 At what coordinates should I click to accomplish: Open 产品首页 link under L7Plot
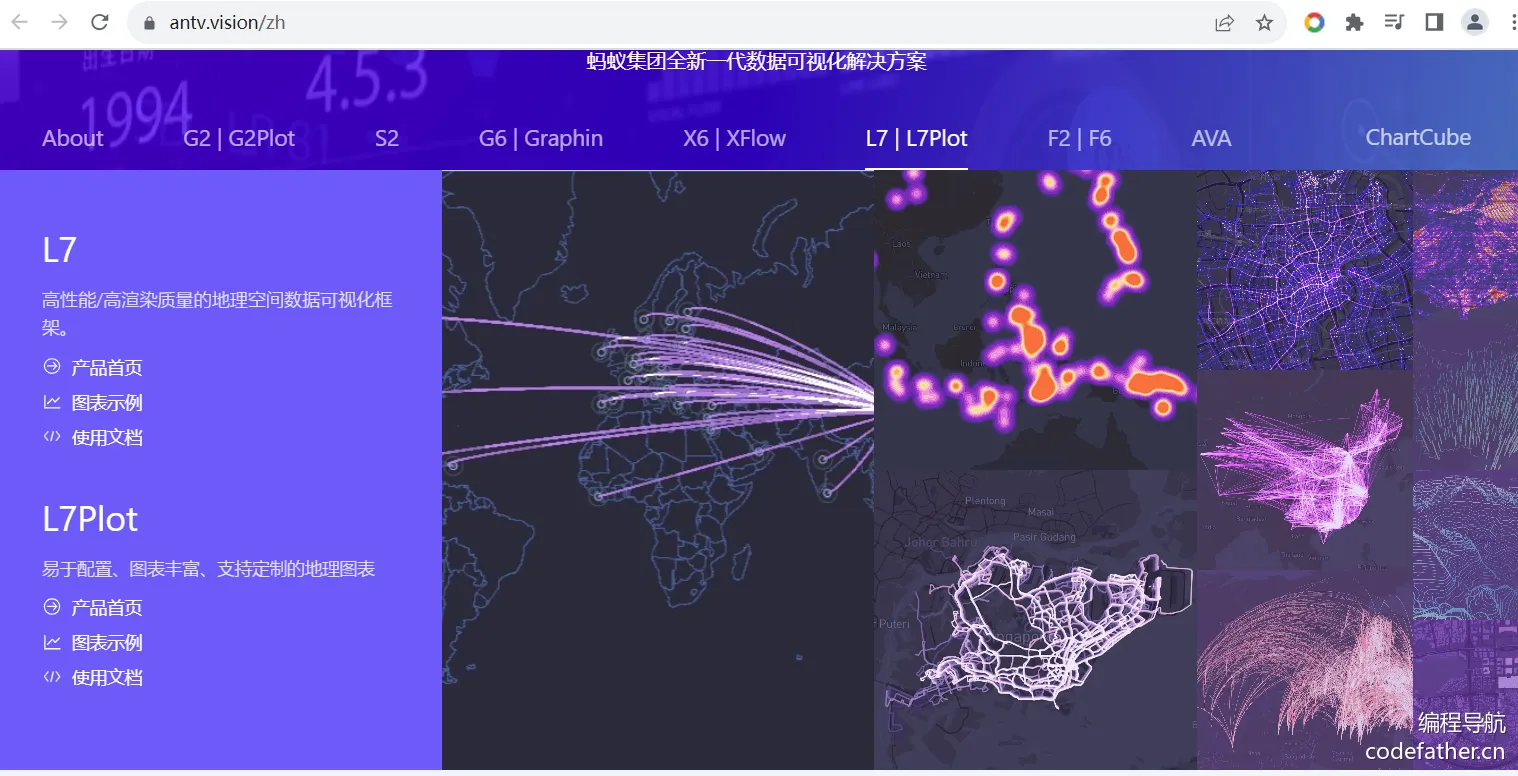tap(93, 608)
